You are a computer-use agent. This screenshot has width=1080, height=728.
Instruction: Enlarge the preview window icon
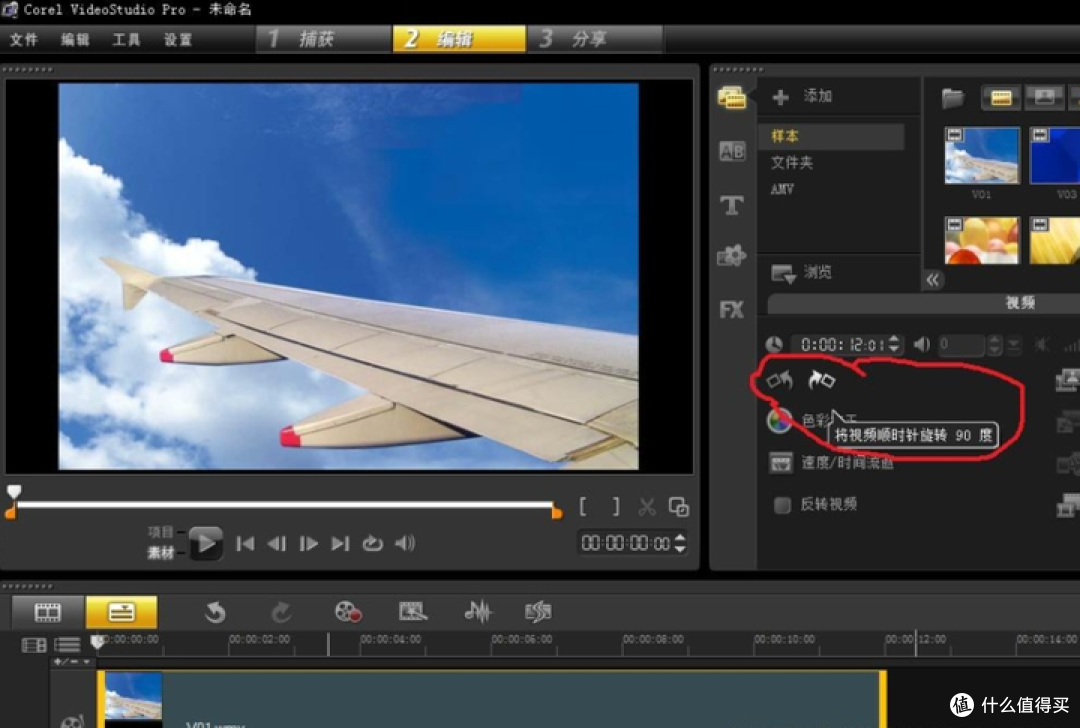tap(679, 508)
